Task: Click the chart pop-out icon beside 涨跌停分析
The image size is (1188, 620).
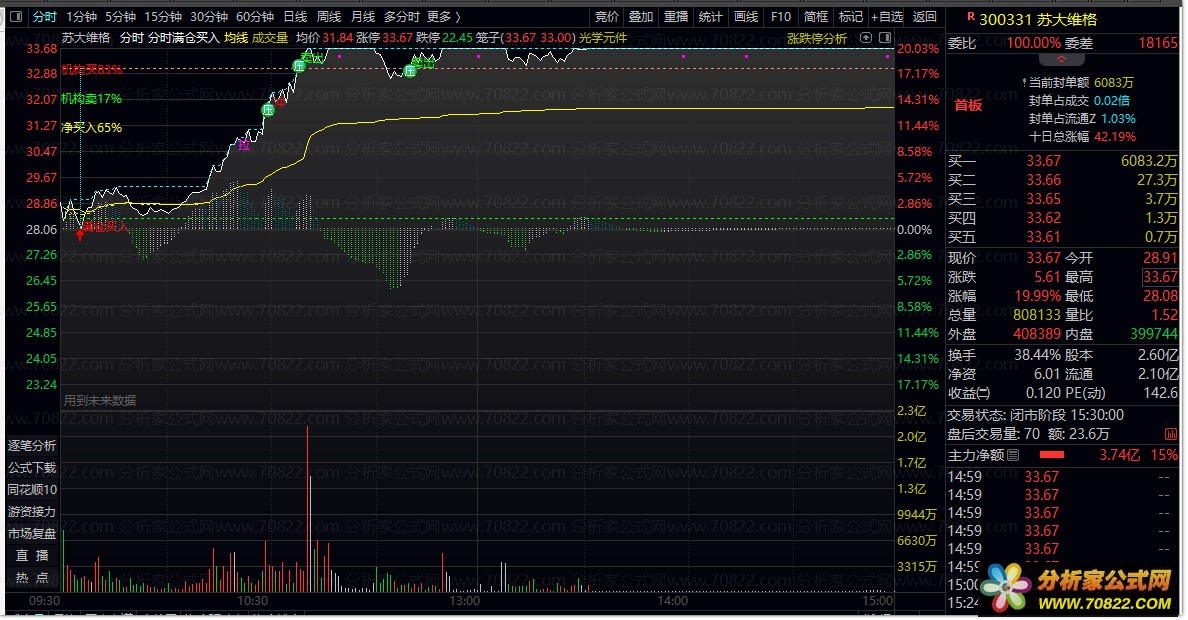Action: tap(866, 37)
